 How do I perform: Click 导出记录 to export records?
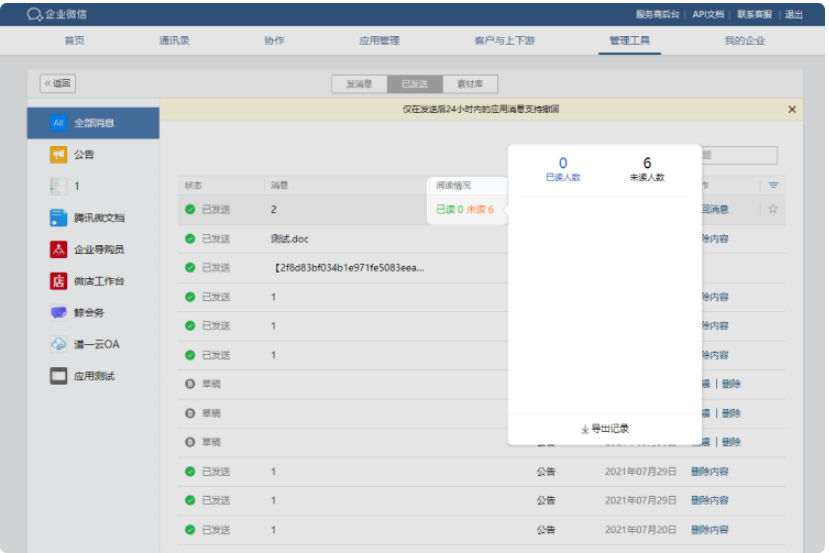click(x=605, y=429)
